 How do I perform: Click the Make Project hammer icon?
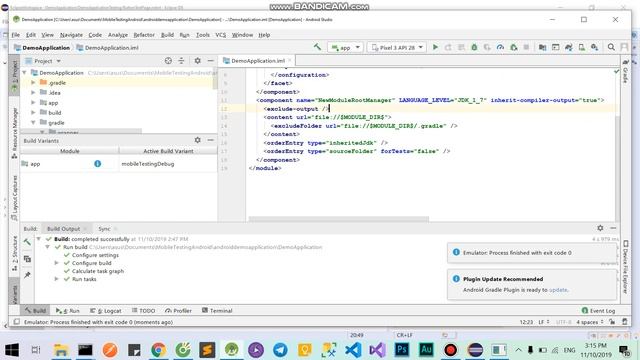(317, 47)
